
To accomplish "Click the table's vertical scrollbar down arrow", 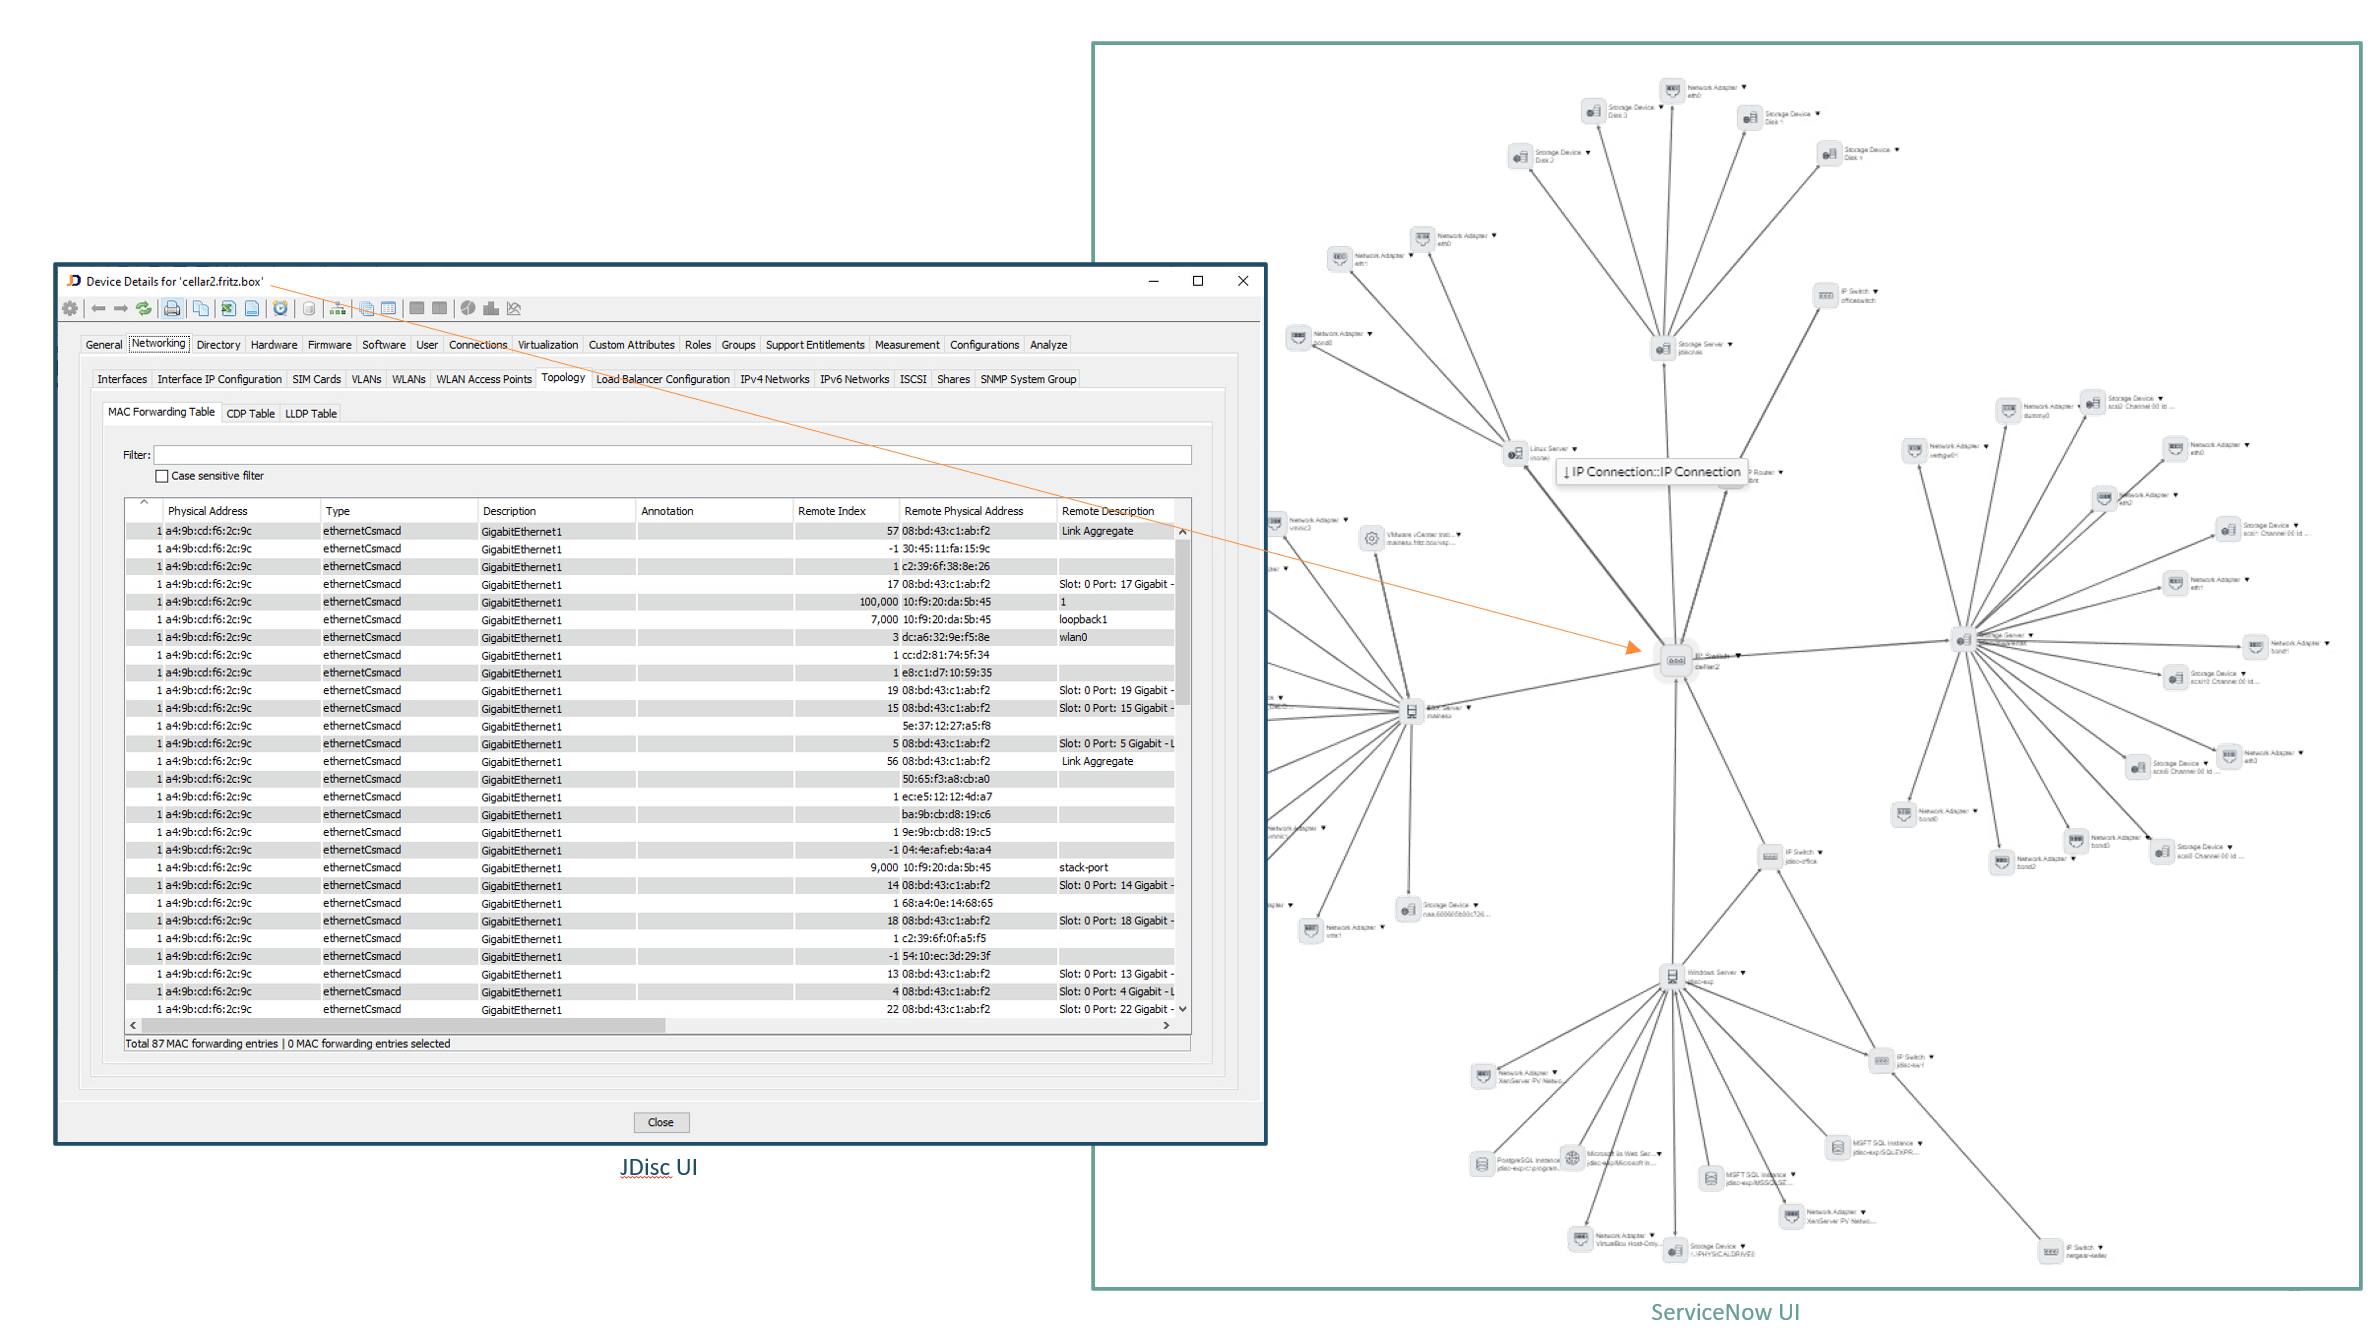I will 1183,1010.
